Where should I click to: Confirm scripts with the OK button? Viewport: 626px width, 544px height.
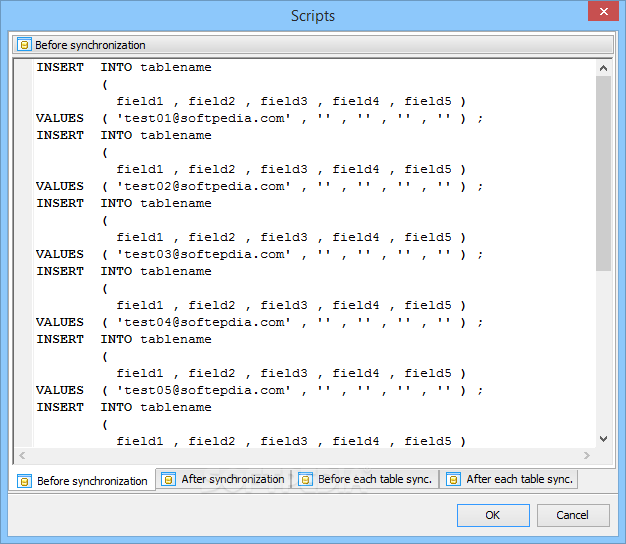pos(493,515)
